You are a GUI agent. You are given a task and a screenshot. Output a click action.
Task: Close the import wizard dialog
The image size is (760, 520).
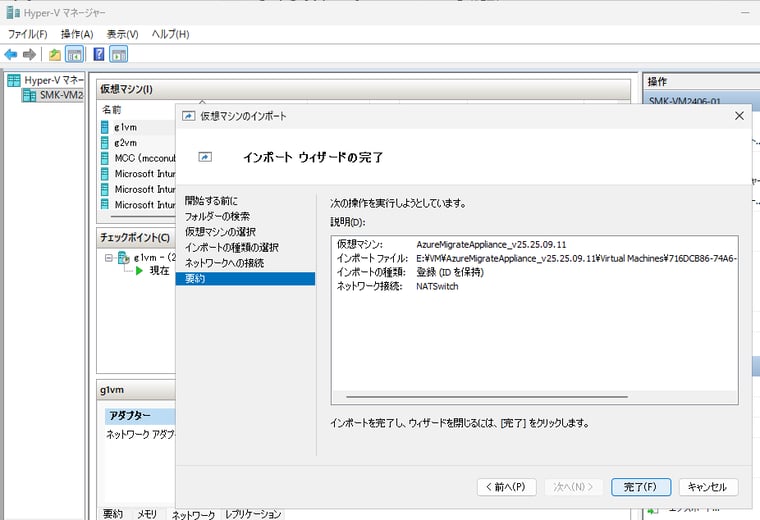[739, 116]
